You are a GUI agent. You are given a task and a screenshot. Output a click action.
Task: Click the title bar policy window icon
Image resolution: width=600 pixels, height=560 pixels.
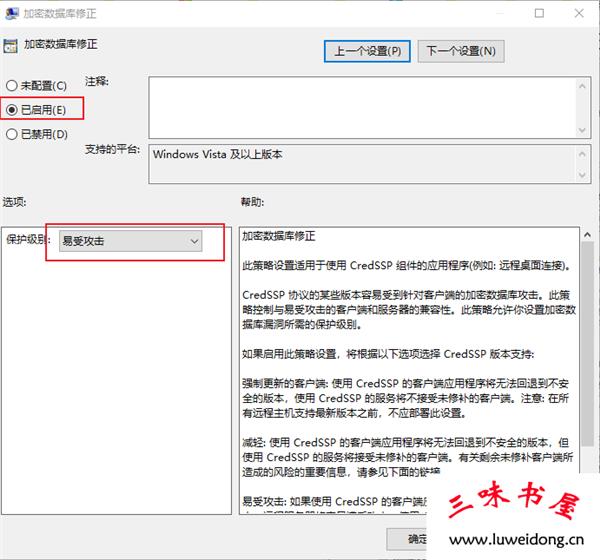point(10,14)
